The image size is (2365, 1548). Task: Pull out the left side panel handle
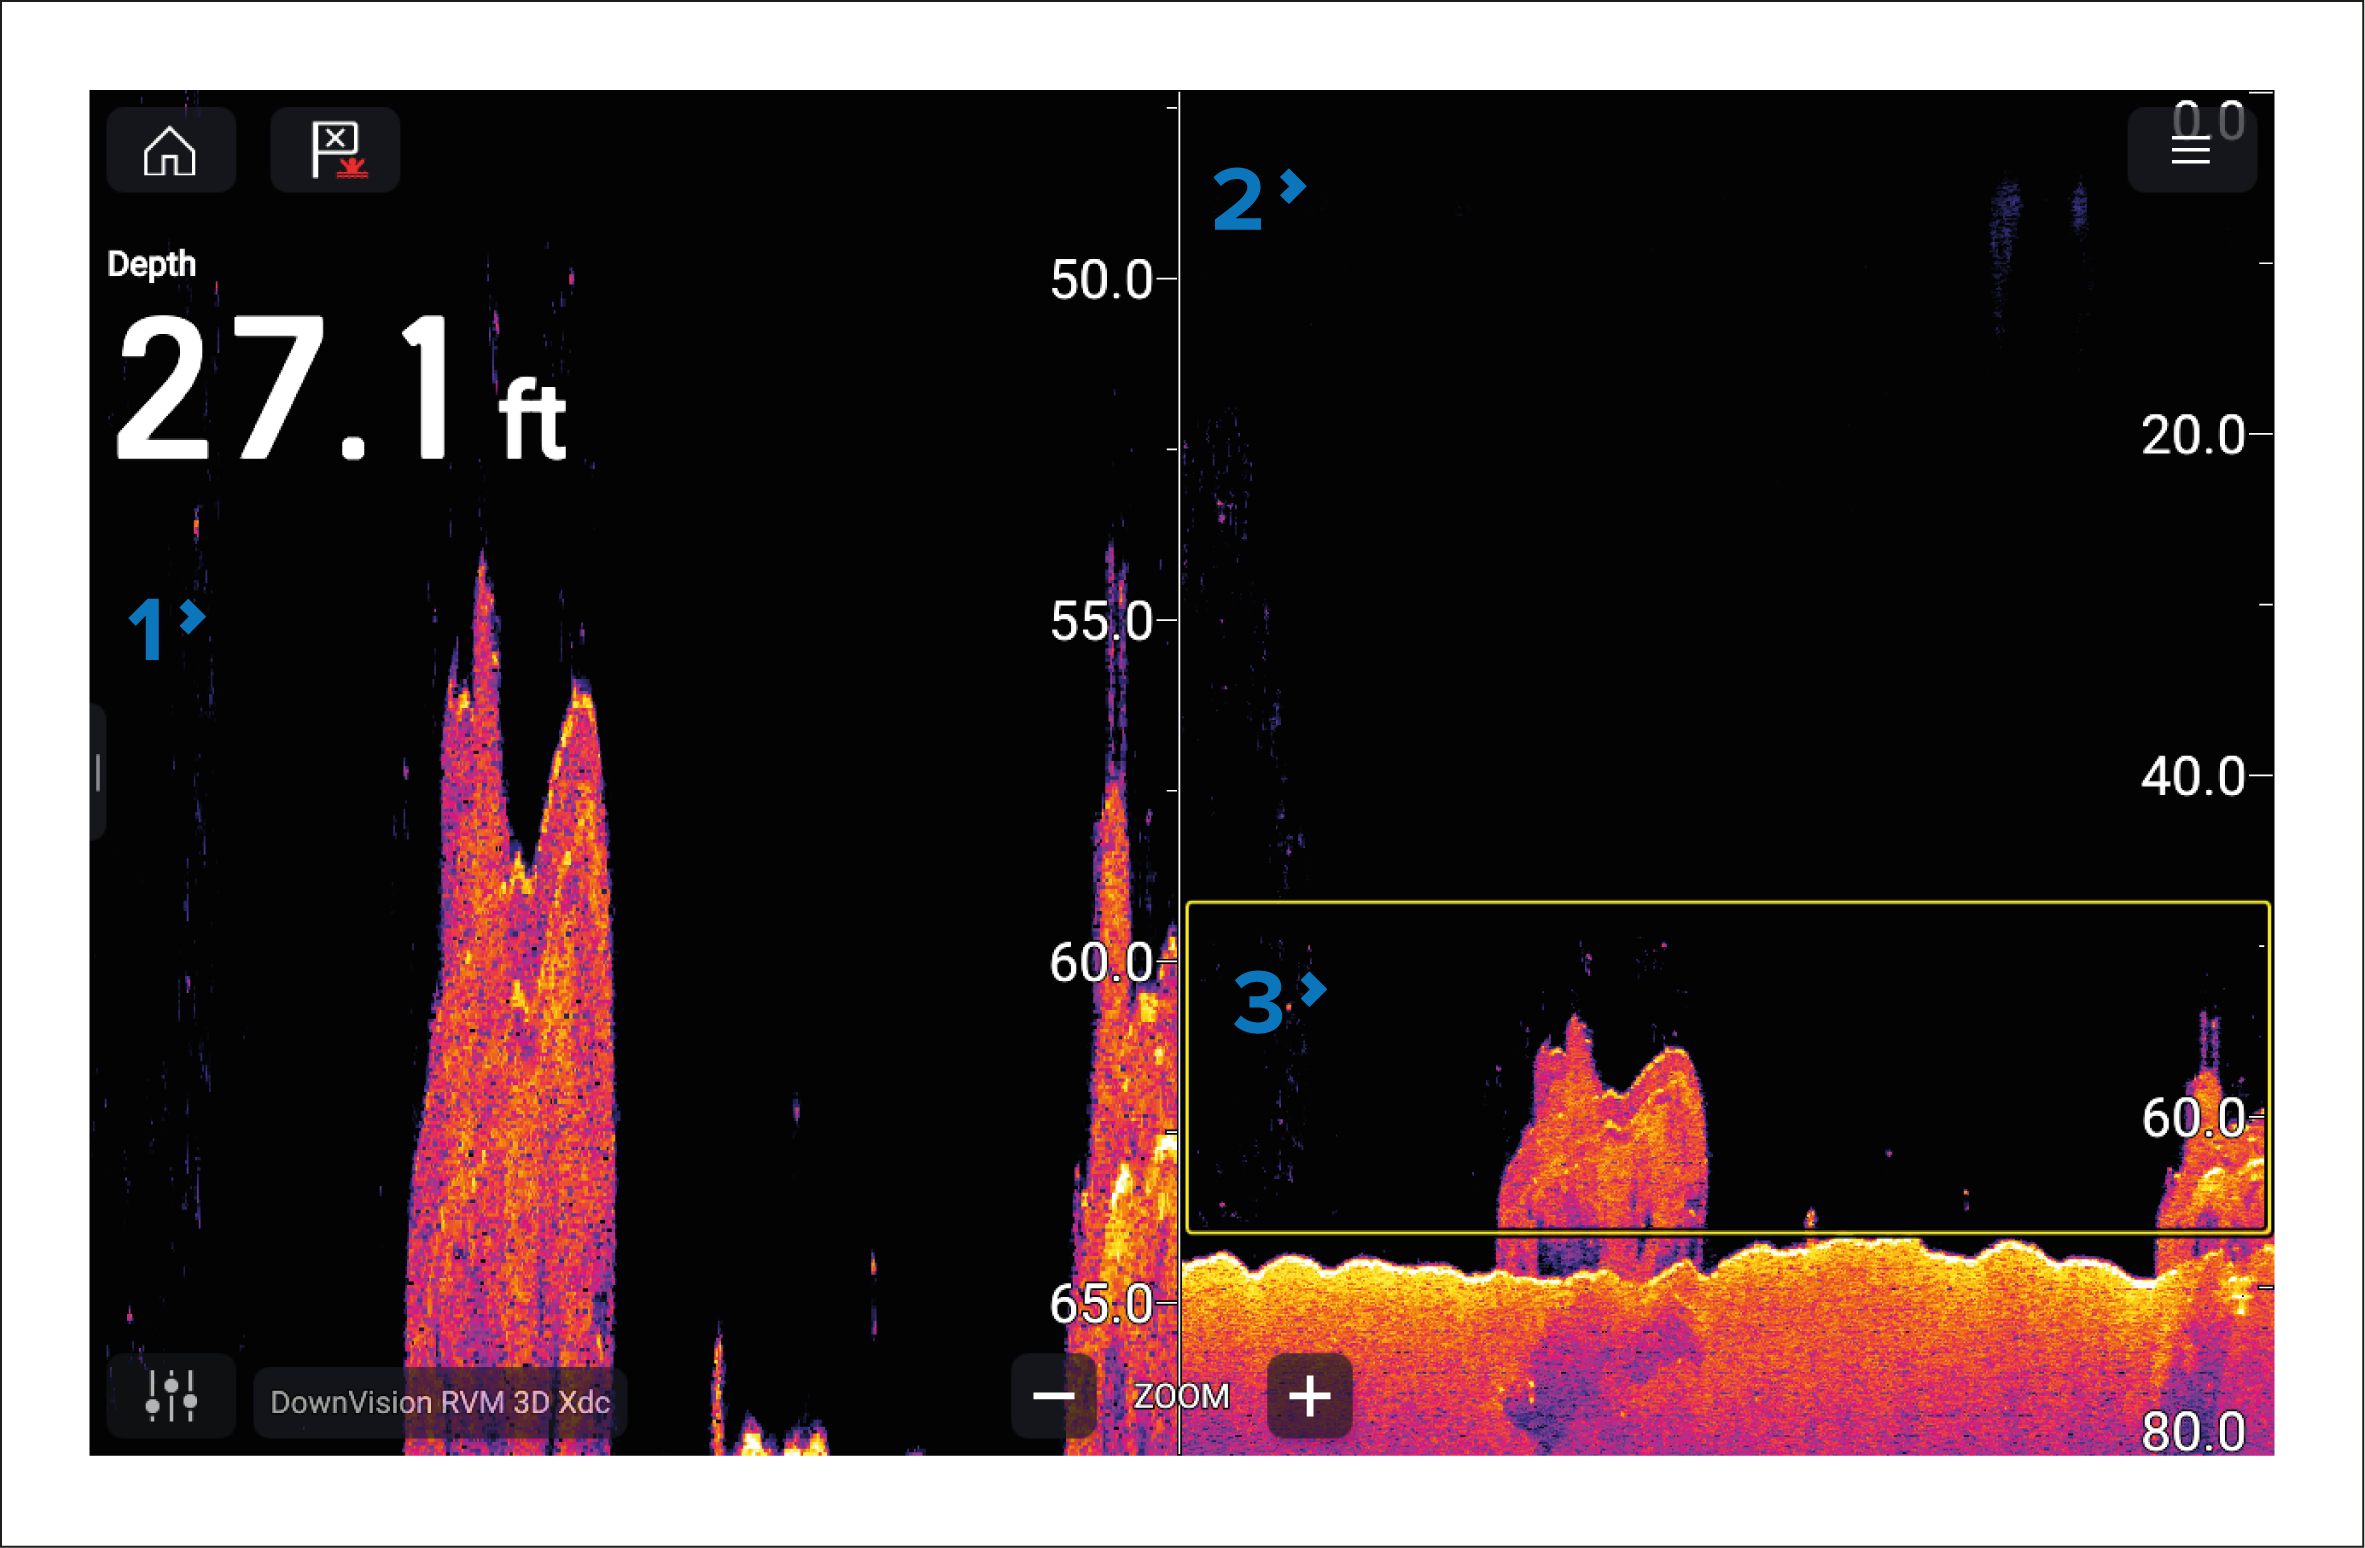[97, 772]
